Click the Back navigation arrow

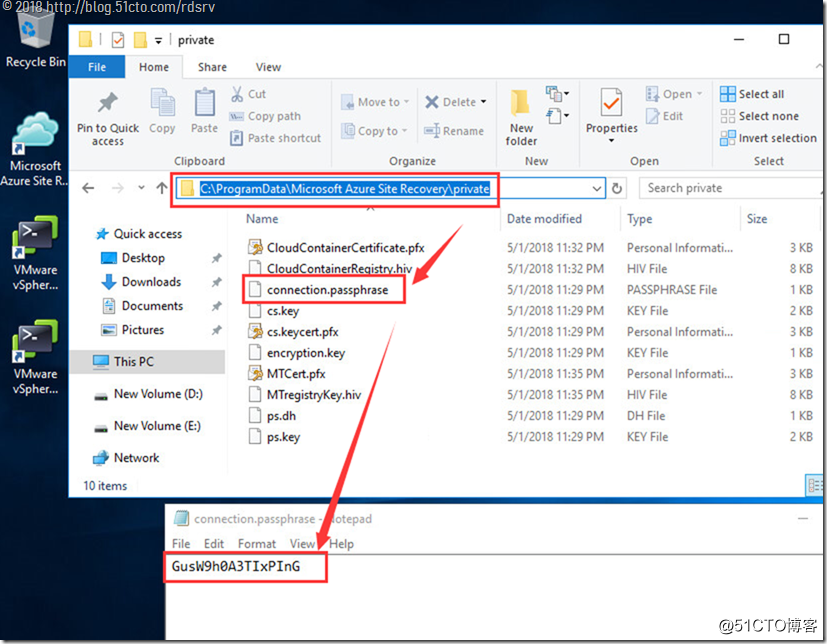click(x=89, y=188)
